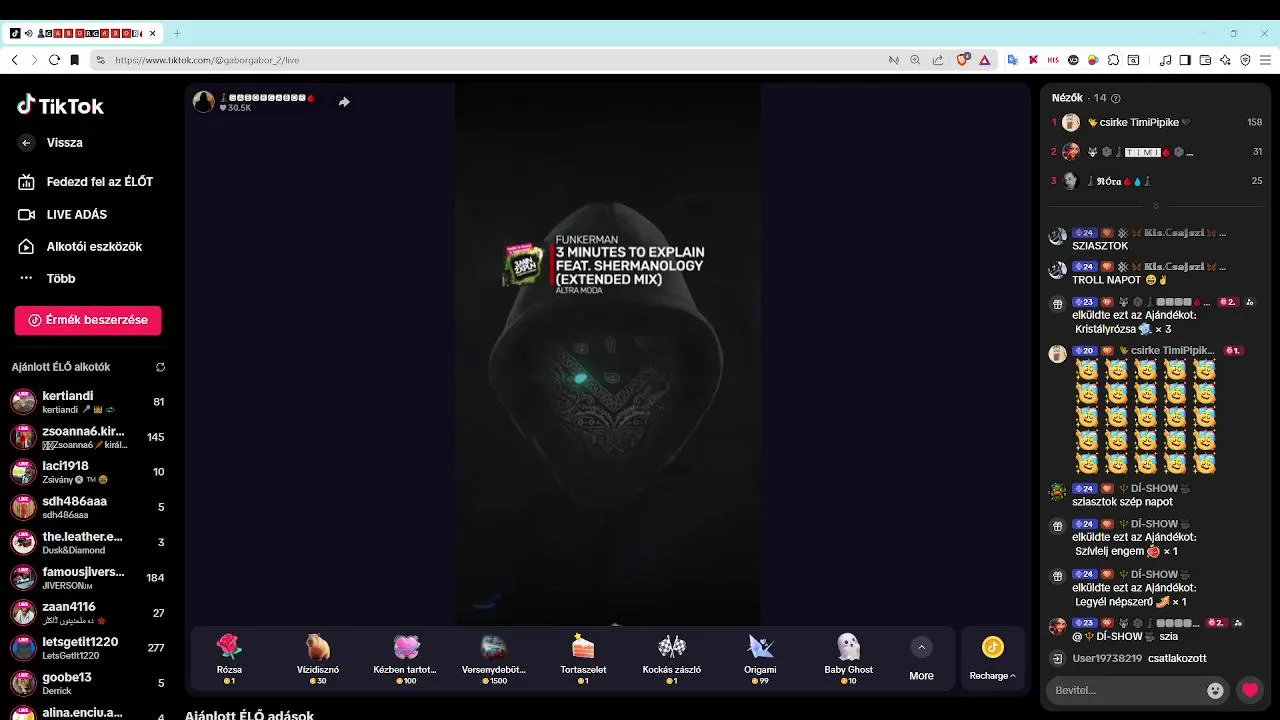Send a heart like

click(1250, 690)
